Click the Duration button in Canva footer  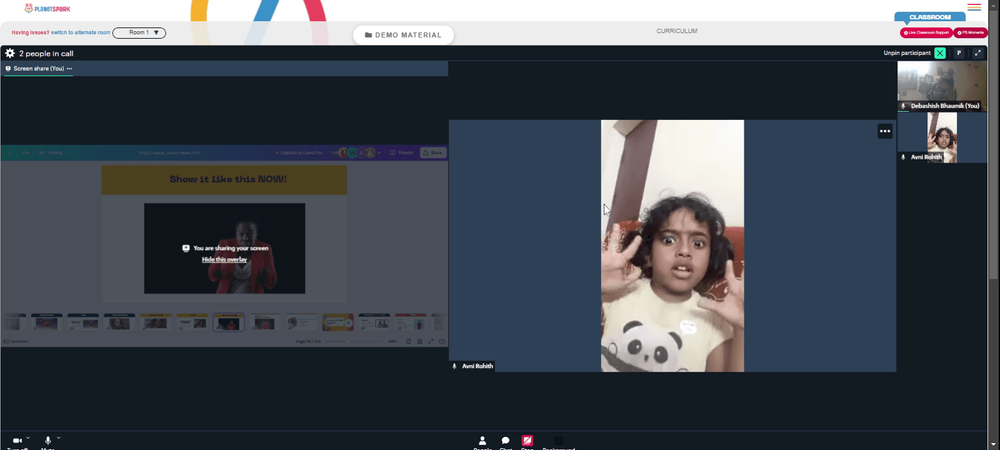17,342
